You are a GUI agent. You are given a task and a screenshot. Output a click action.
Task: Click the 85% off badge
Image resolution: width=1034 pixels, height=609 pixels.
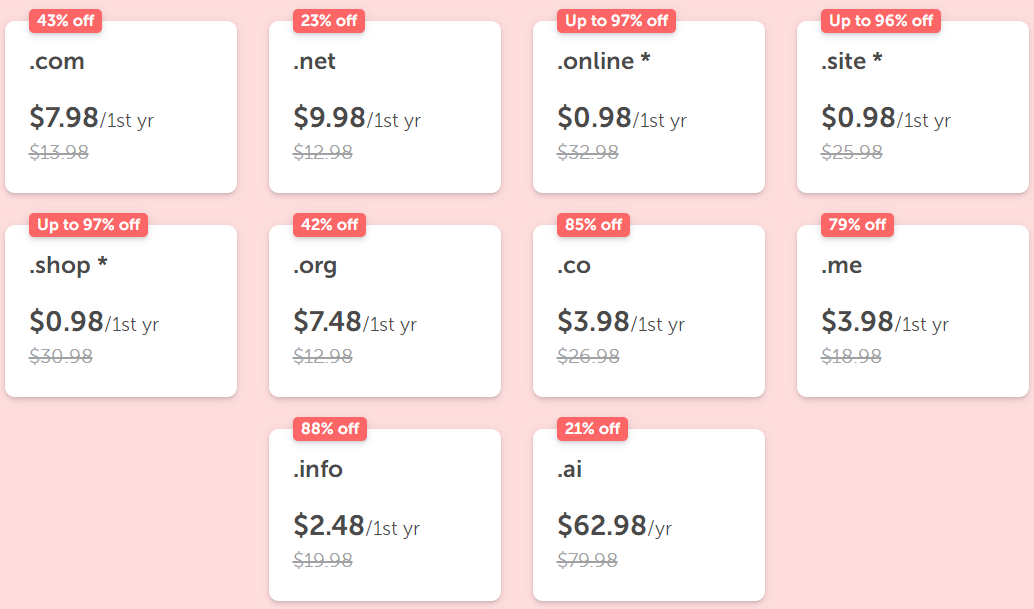point(594,224)
